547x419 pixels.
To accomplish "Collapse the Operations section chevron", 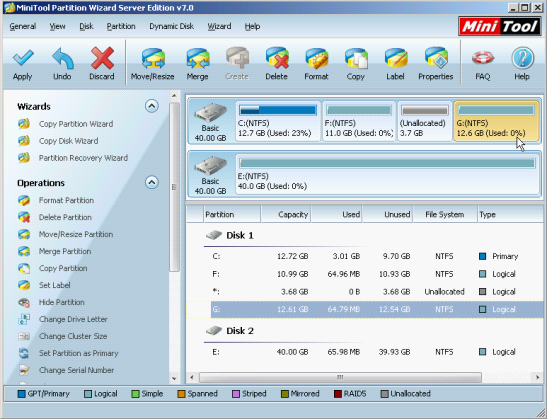I will (x=152, y=182).
